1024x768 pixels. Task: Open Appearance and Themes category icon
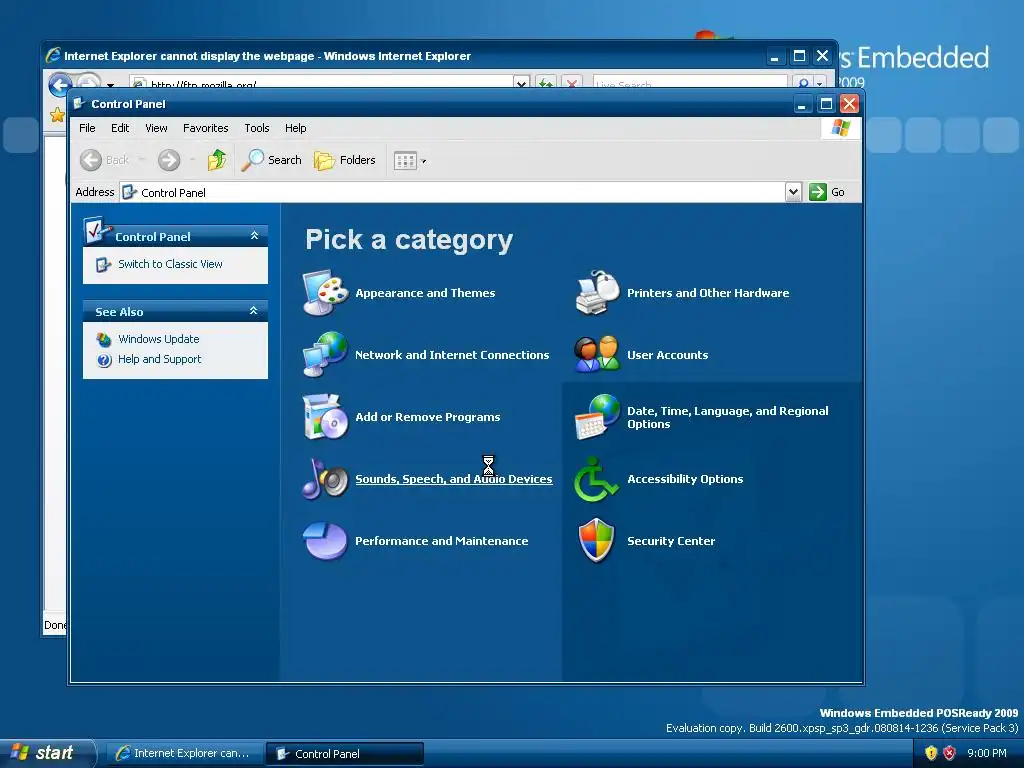(x=325, y=293)
